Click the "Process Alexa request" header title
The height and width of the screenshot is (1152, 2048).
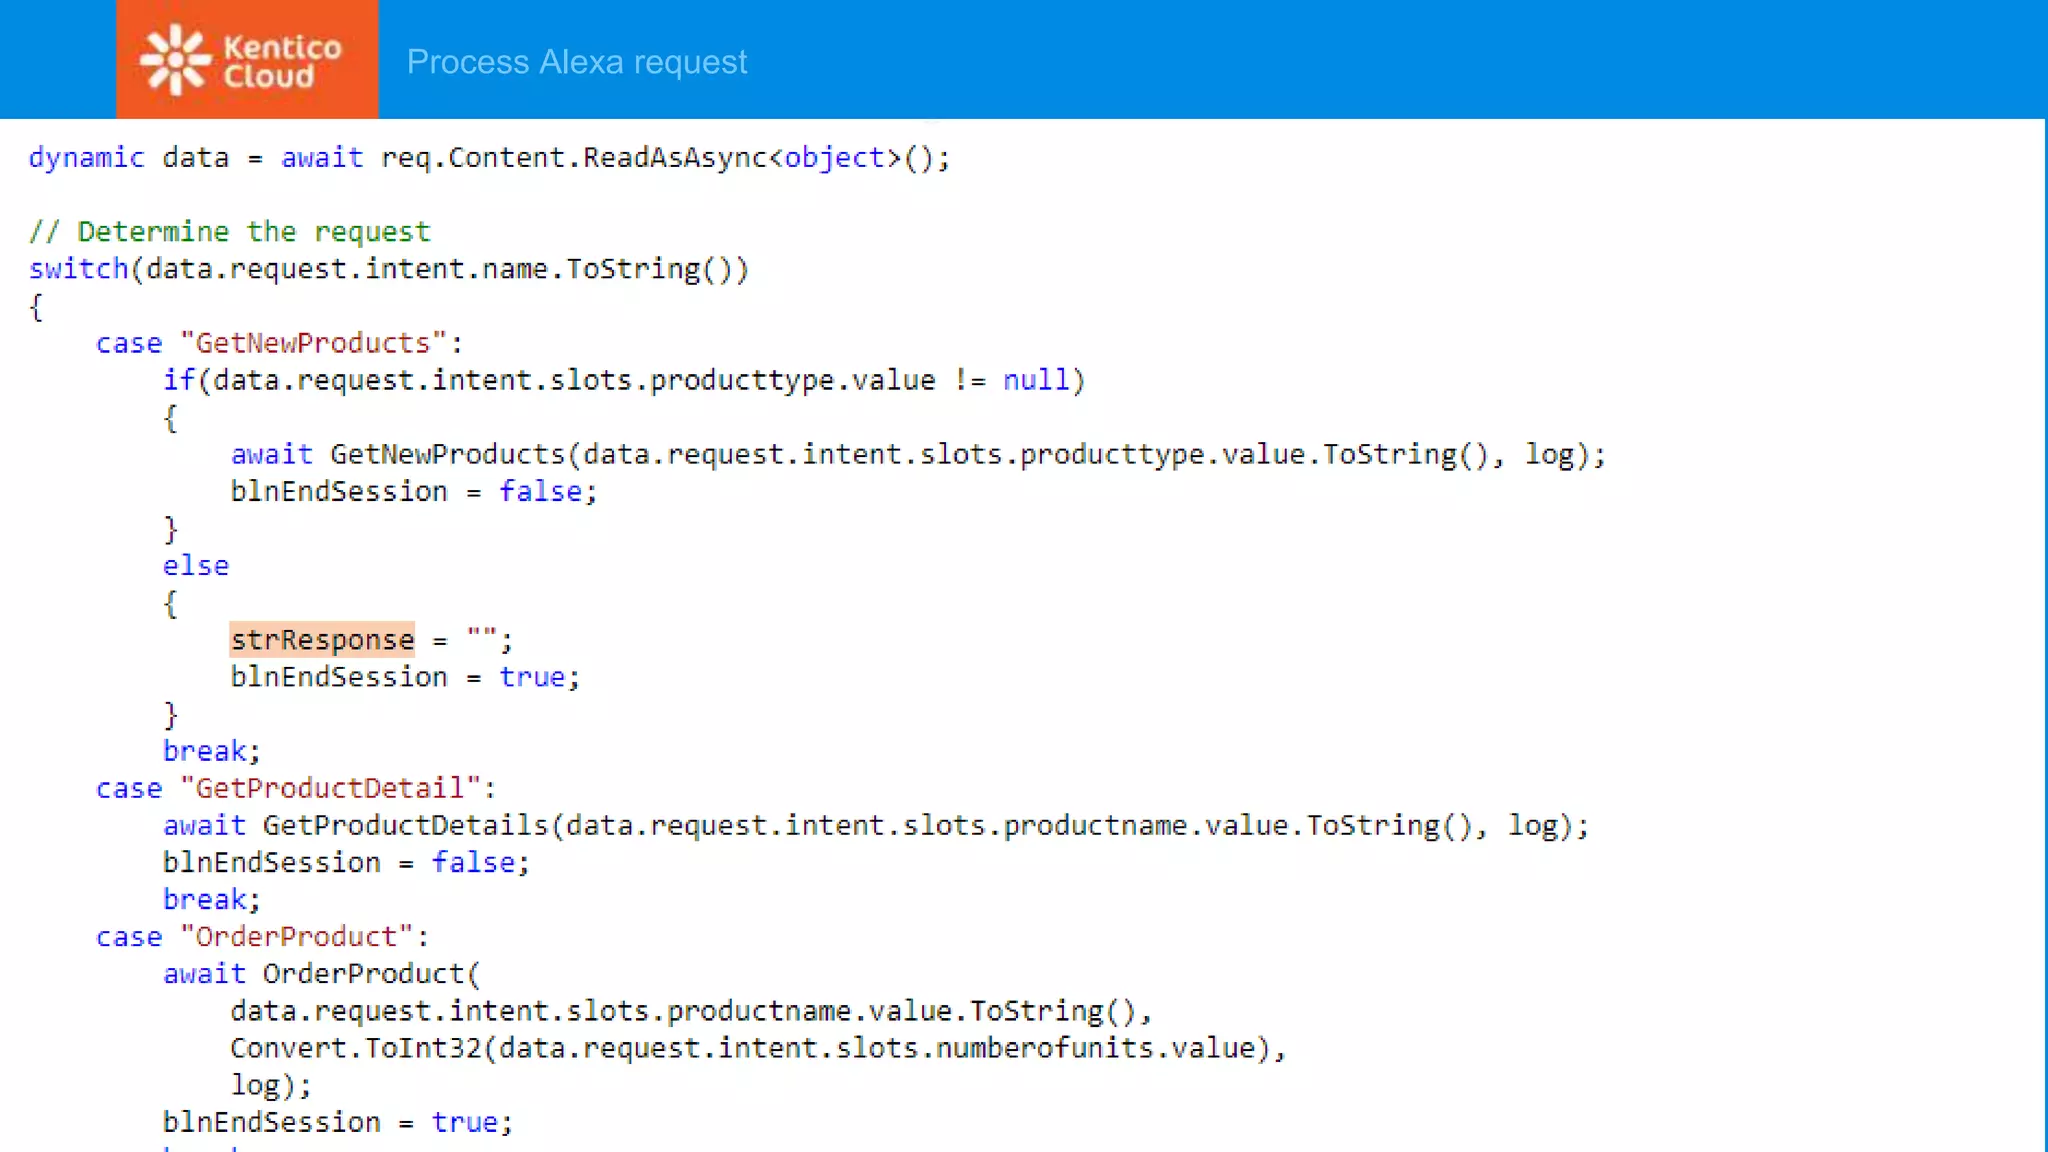[577, 62]
